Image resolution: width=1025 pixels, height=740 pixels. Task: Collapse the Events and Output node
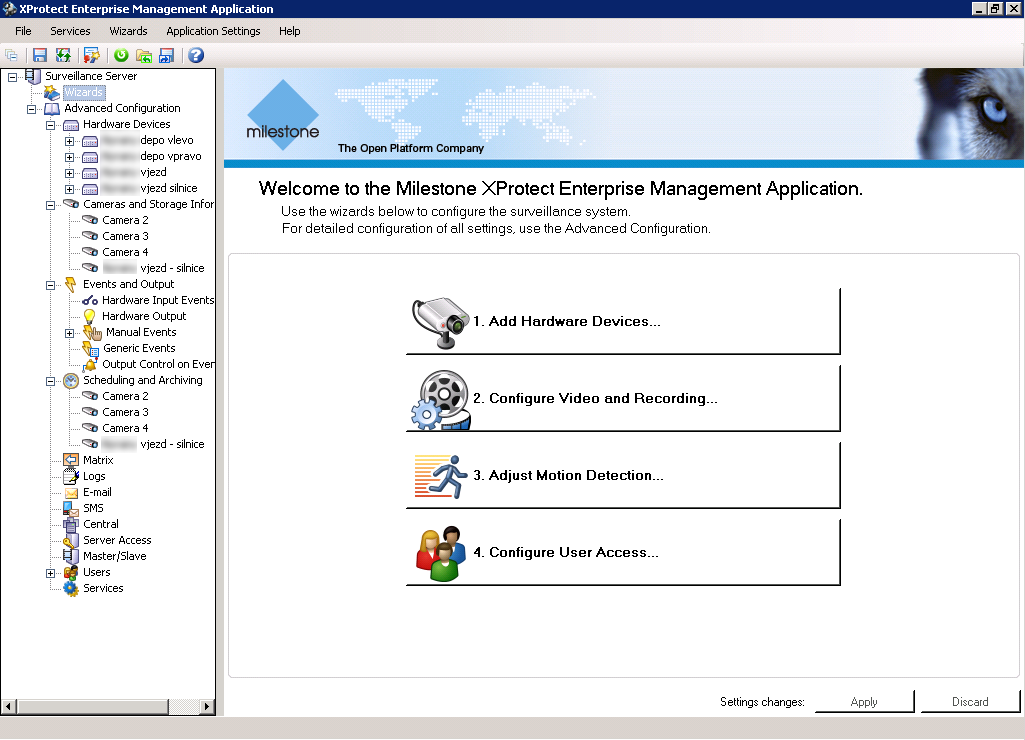50,285
